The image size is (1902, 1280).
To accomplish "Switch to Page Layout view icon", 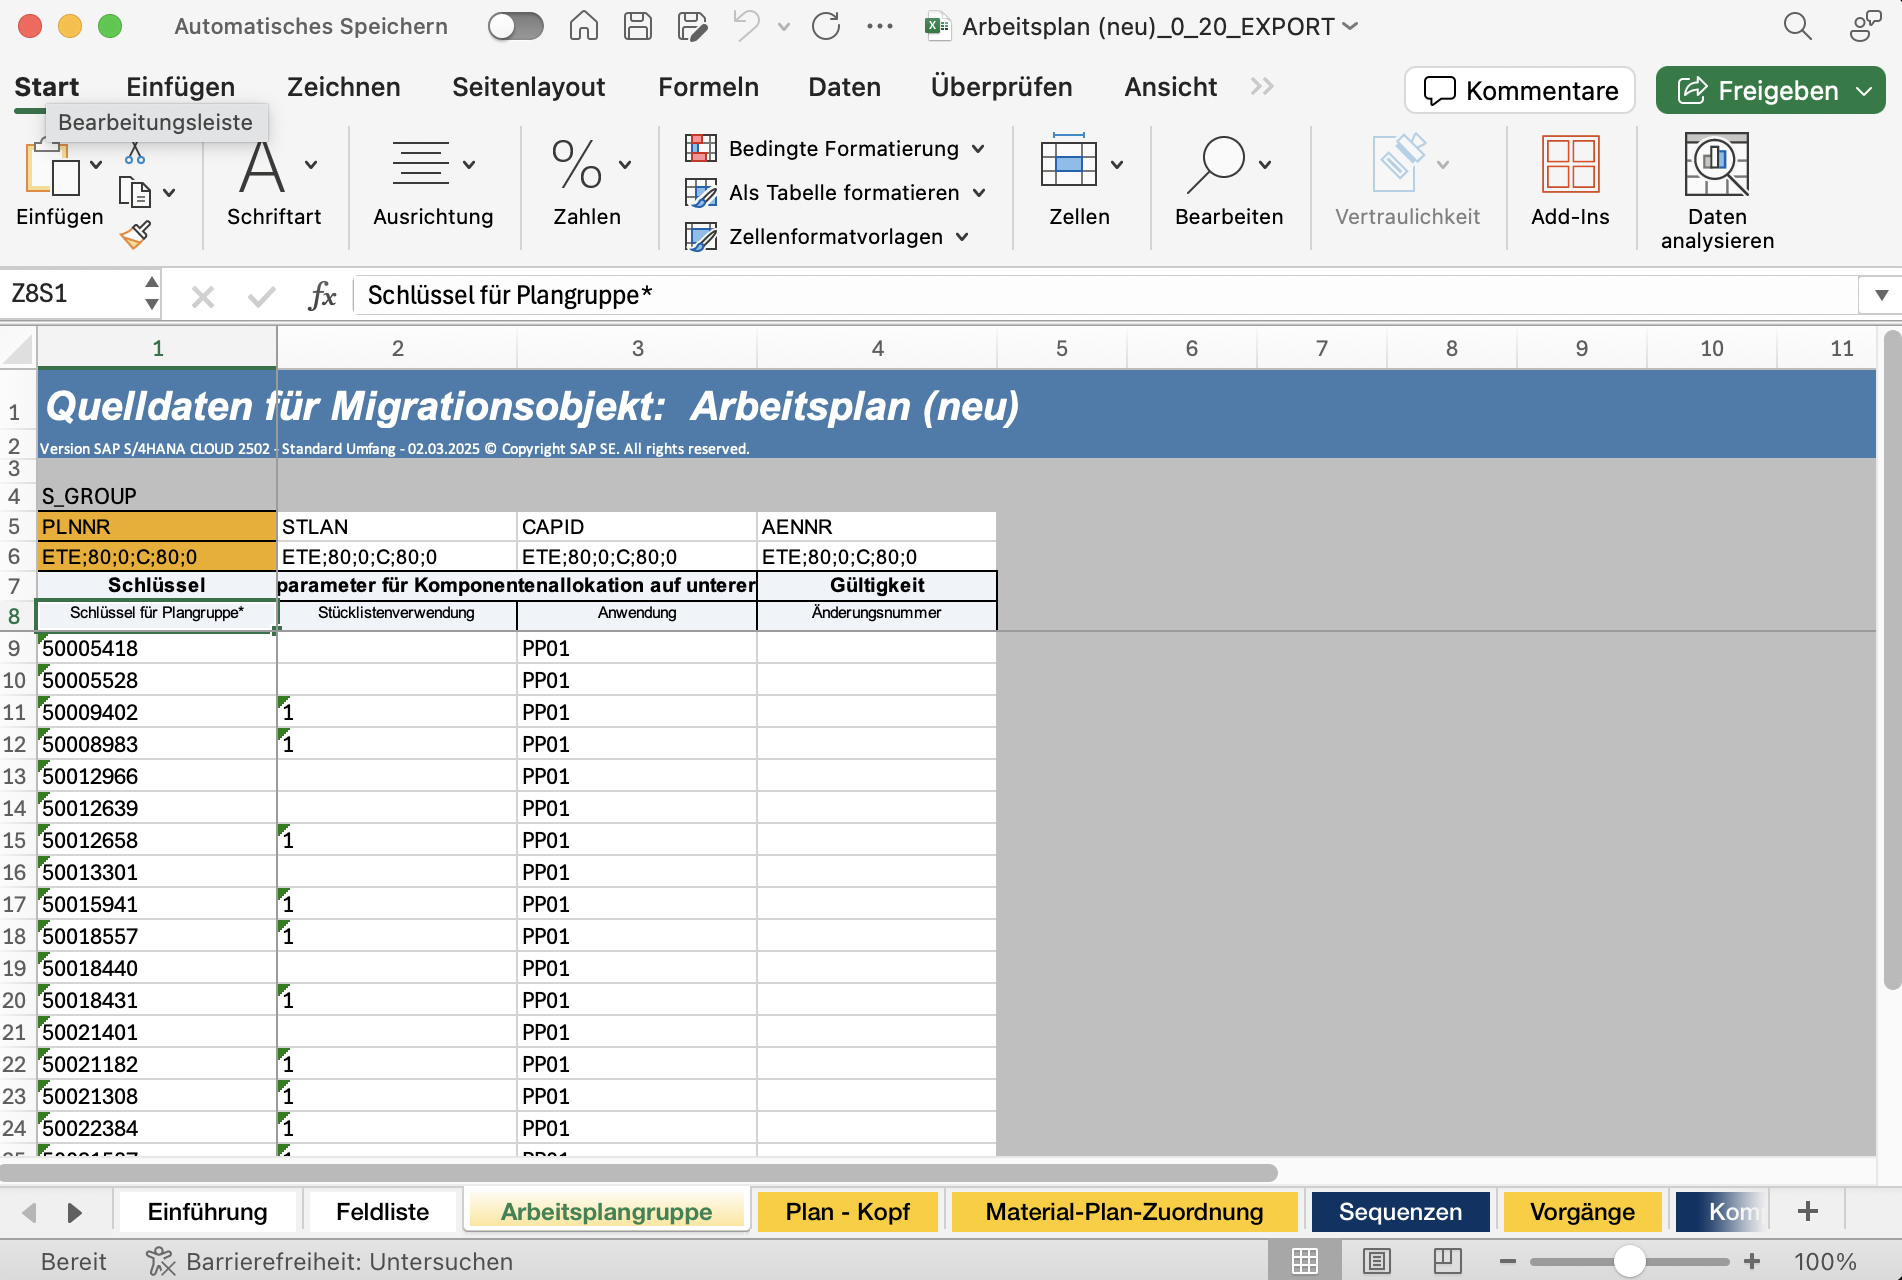I will [1377, 1261].
